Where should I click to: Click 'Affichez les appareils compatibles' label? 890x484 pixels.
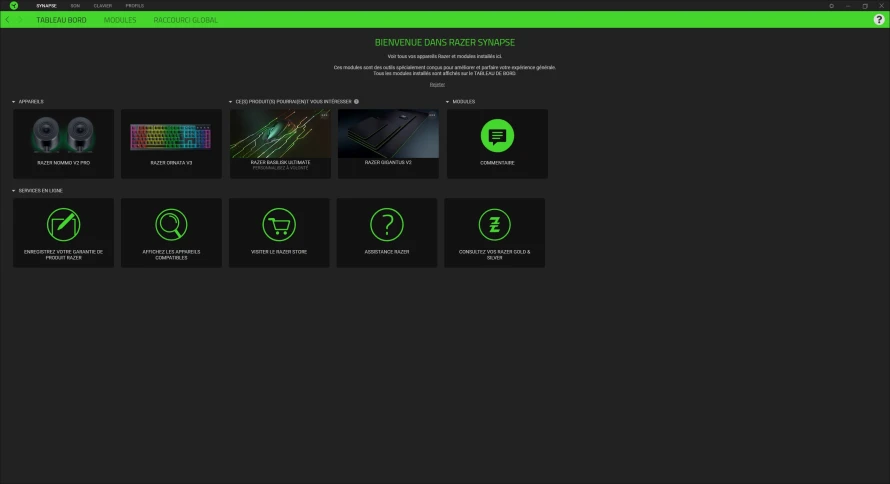pos(171,255)
